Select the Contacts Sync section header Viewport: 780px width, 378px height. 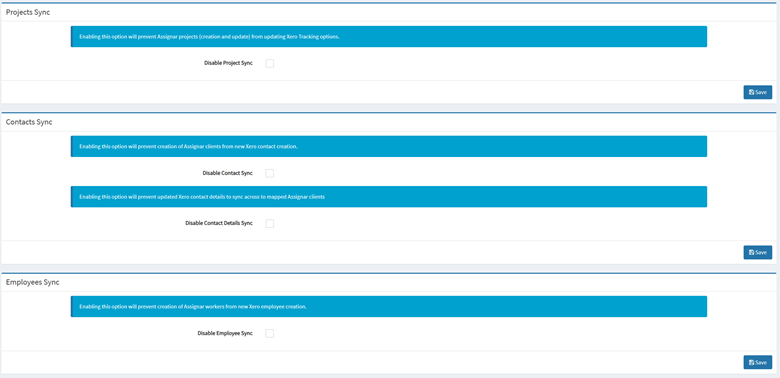coord(29,122)
